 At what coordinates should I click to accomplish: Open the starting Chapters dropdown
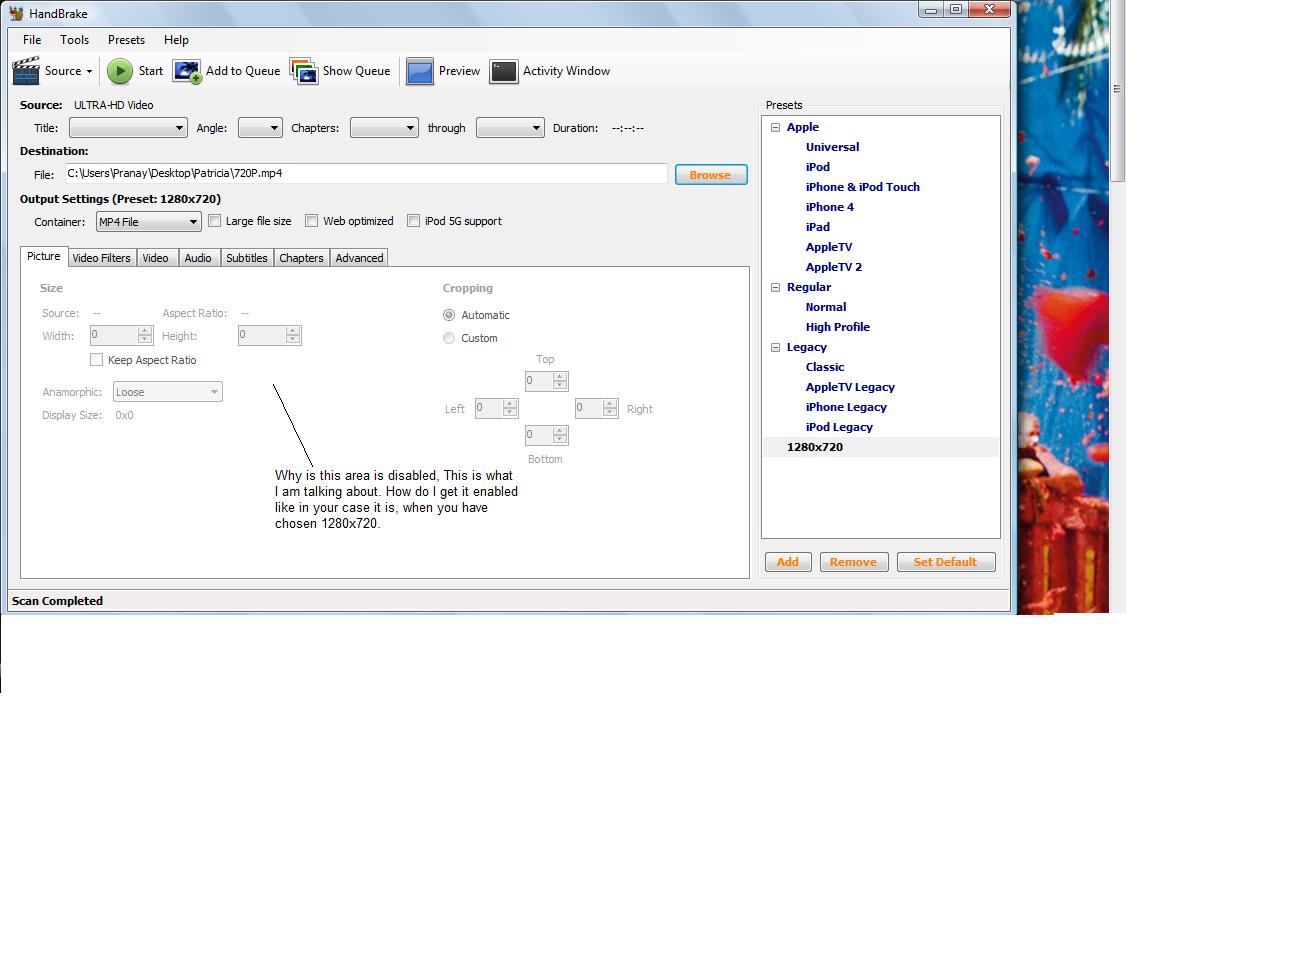click(x=384, y=128)
